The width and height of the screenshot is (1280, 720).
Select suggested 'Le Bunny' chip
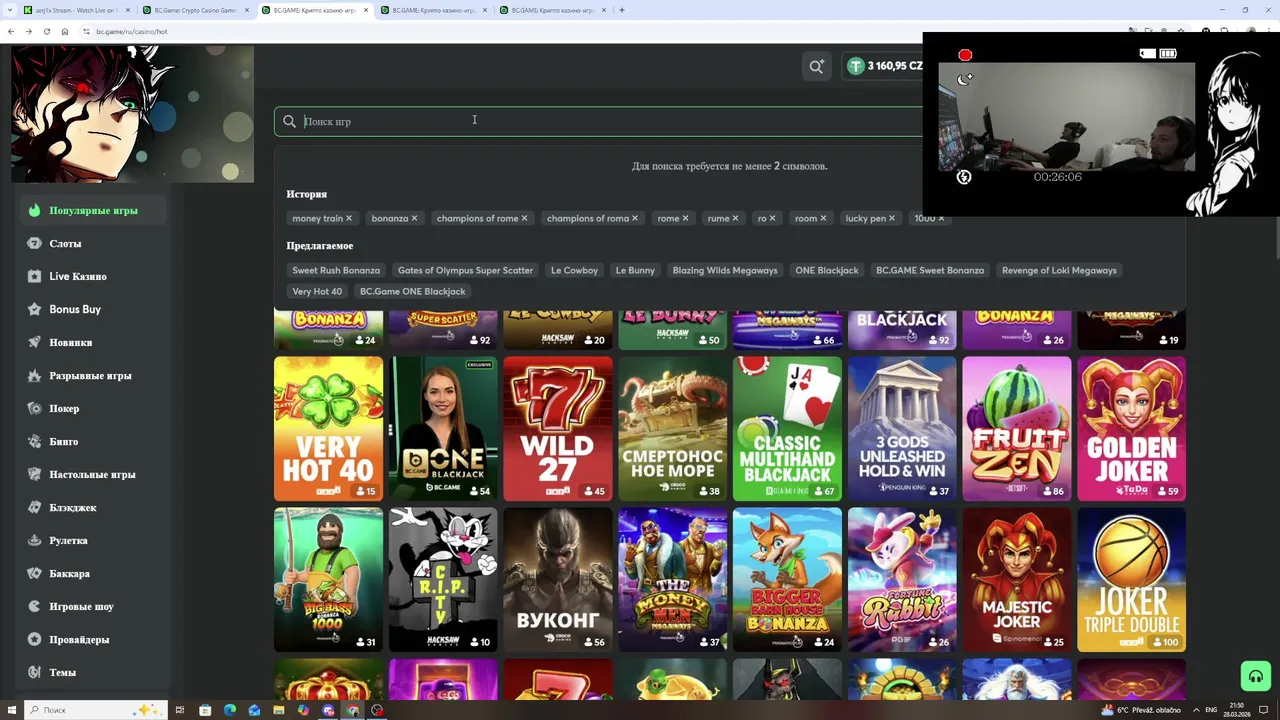coord(635,270)
